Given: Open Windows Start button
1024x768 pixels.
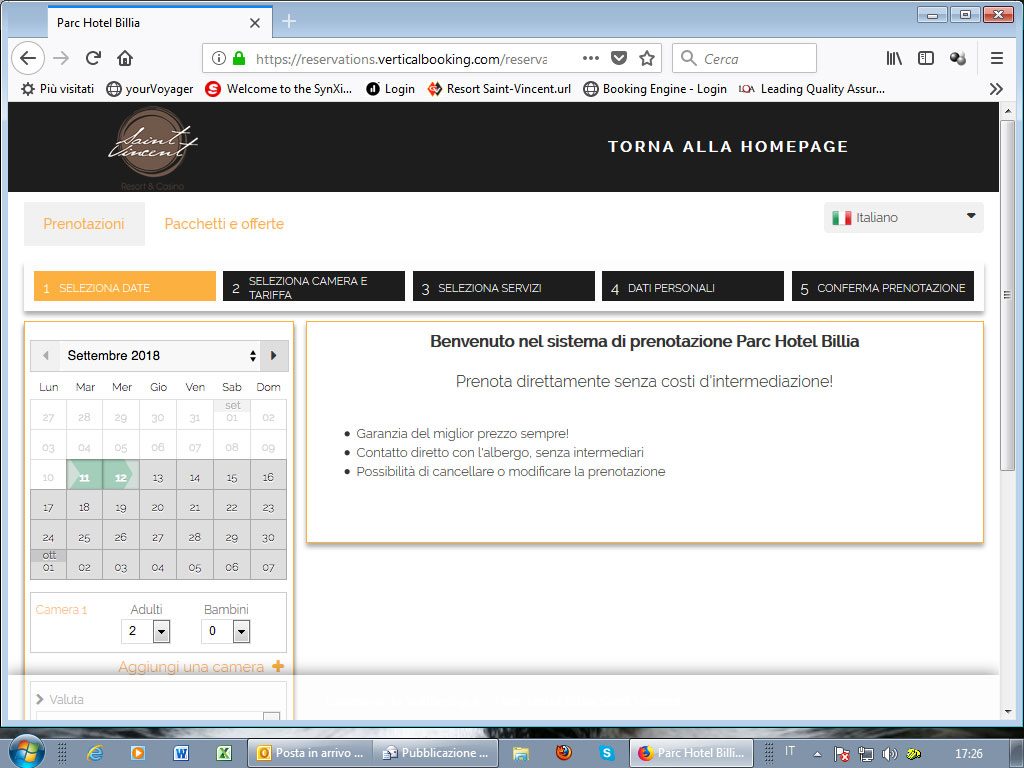Looking at the screenshot, I should pos(25,752).
